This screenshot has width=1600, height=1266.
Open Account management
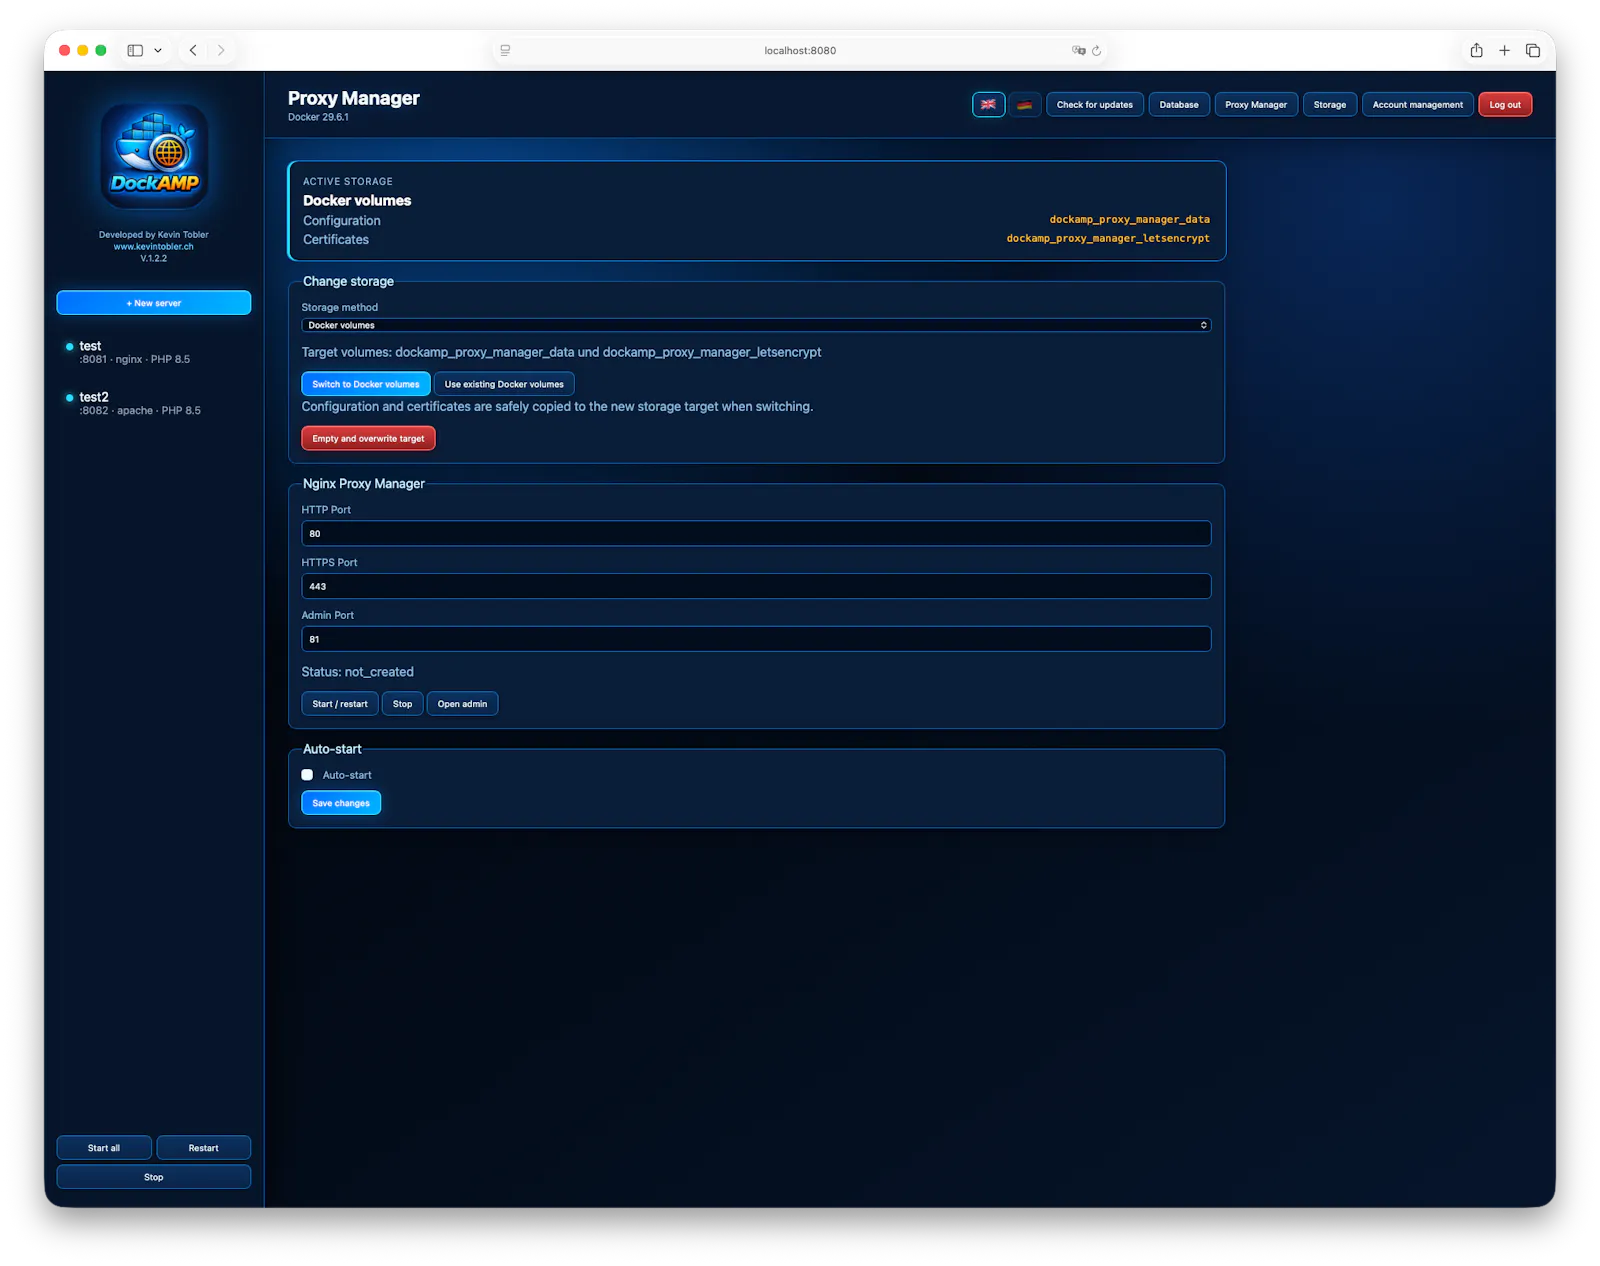[x=1417, y=104]
